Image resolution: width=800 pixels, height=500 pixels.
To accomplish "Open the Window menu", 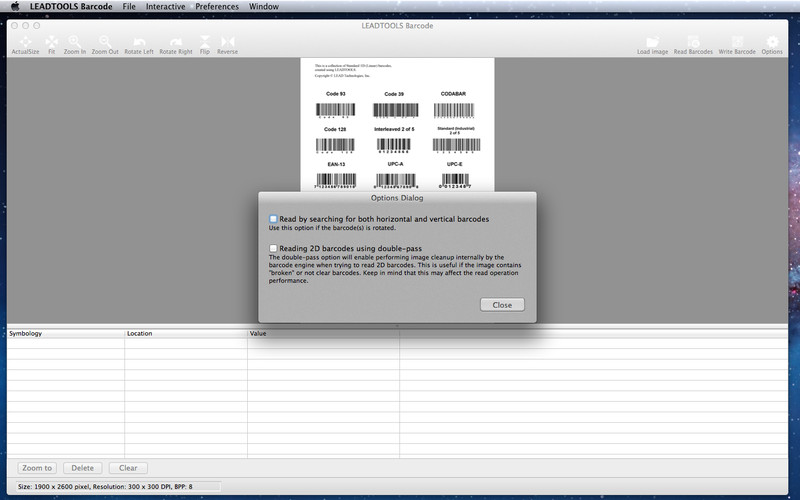I will 264,7.
